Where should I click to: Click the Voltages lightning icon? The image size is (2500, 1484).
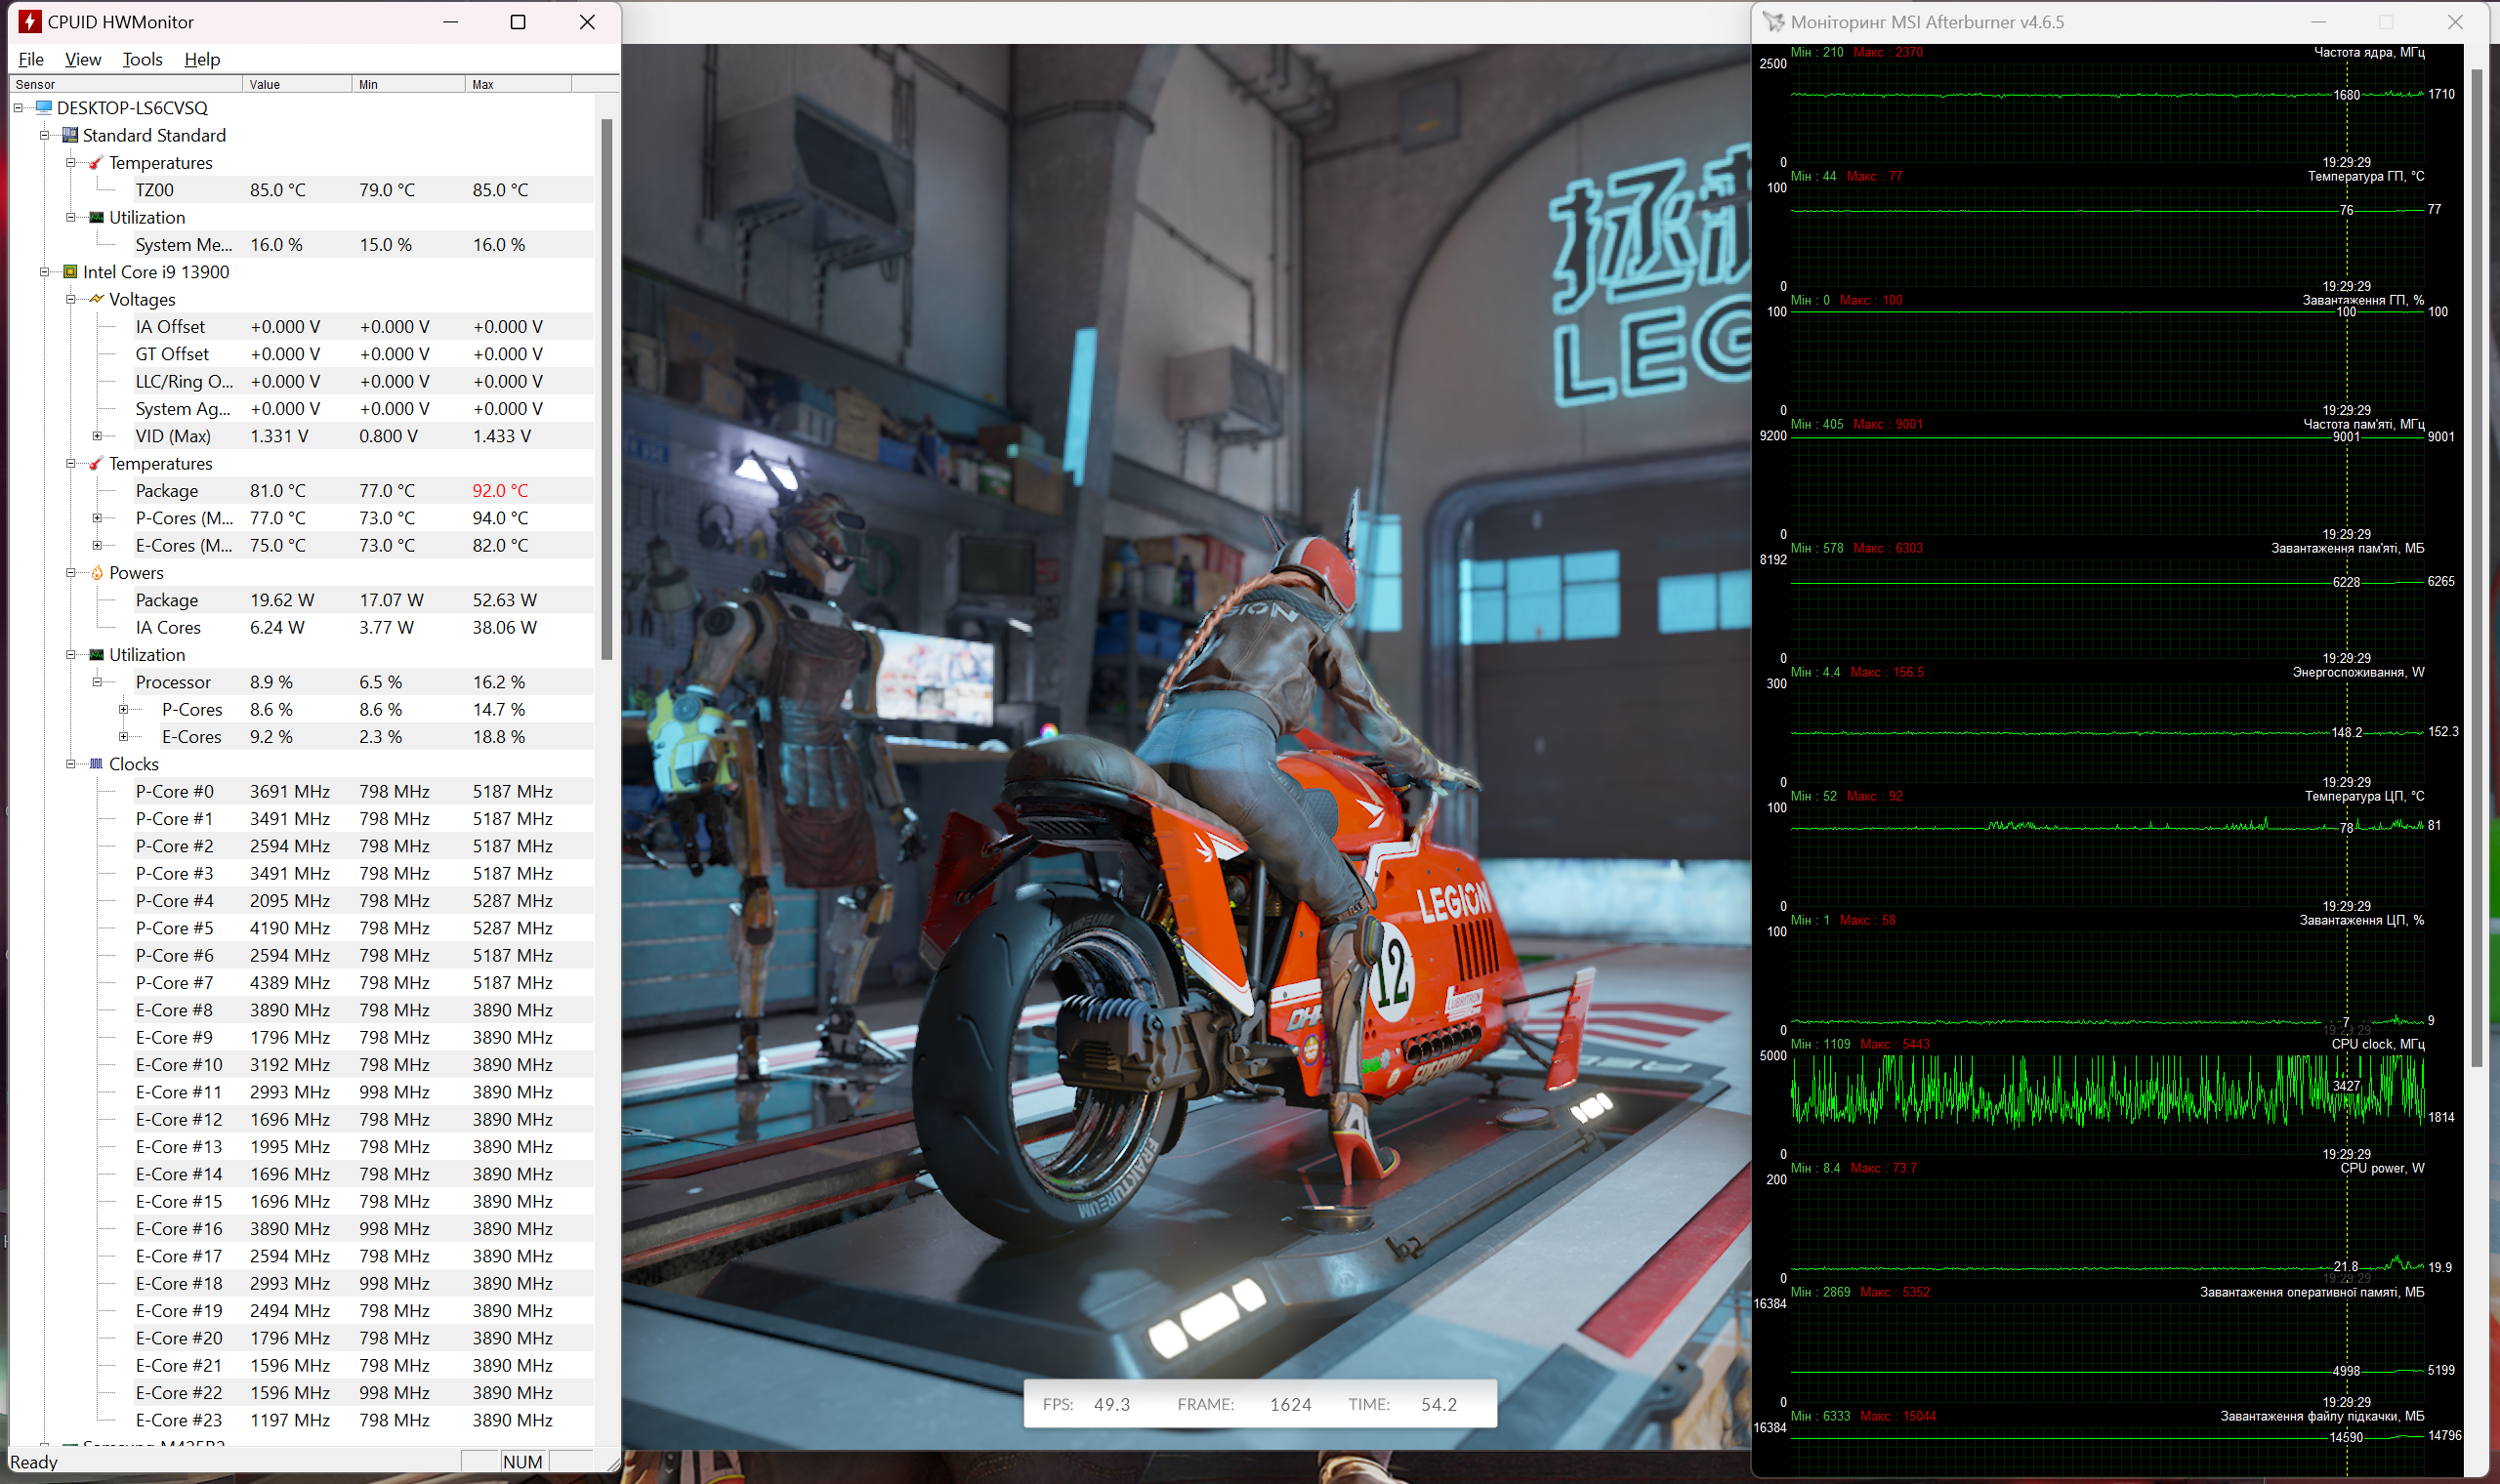(96, 299)
